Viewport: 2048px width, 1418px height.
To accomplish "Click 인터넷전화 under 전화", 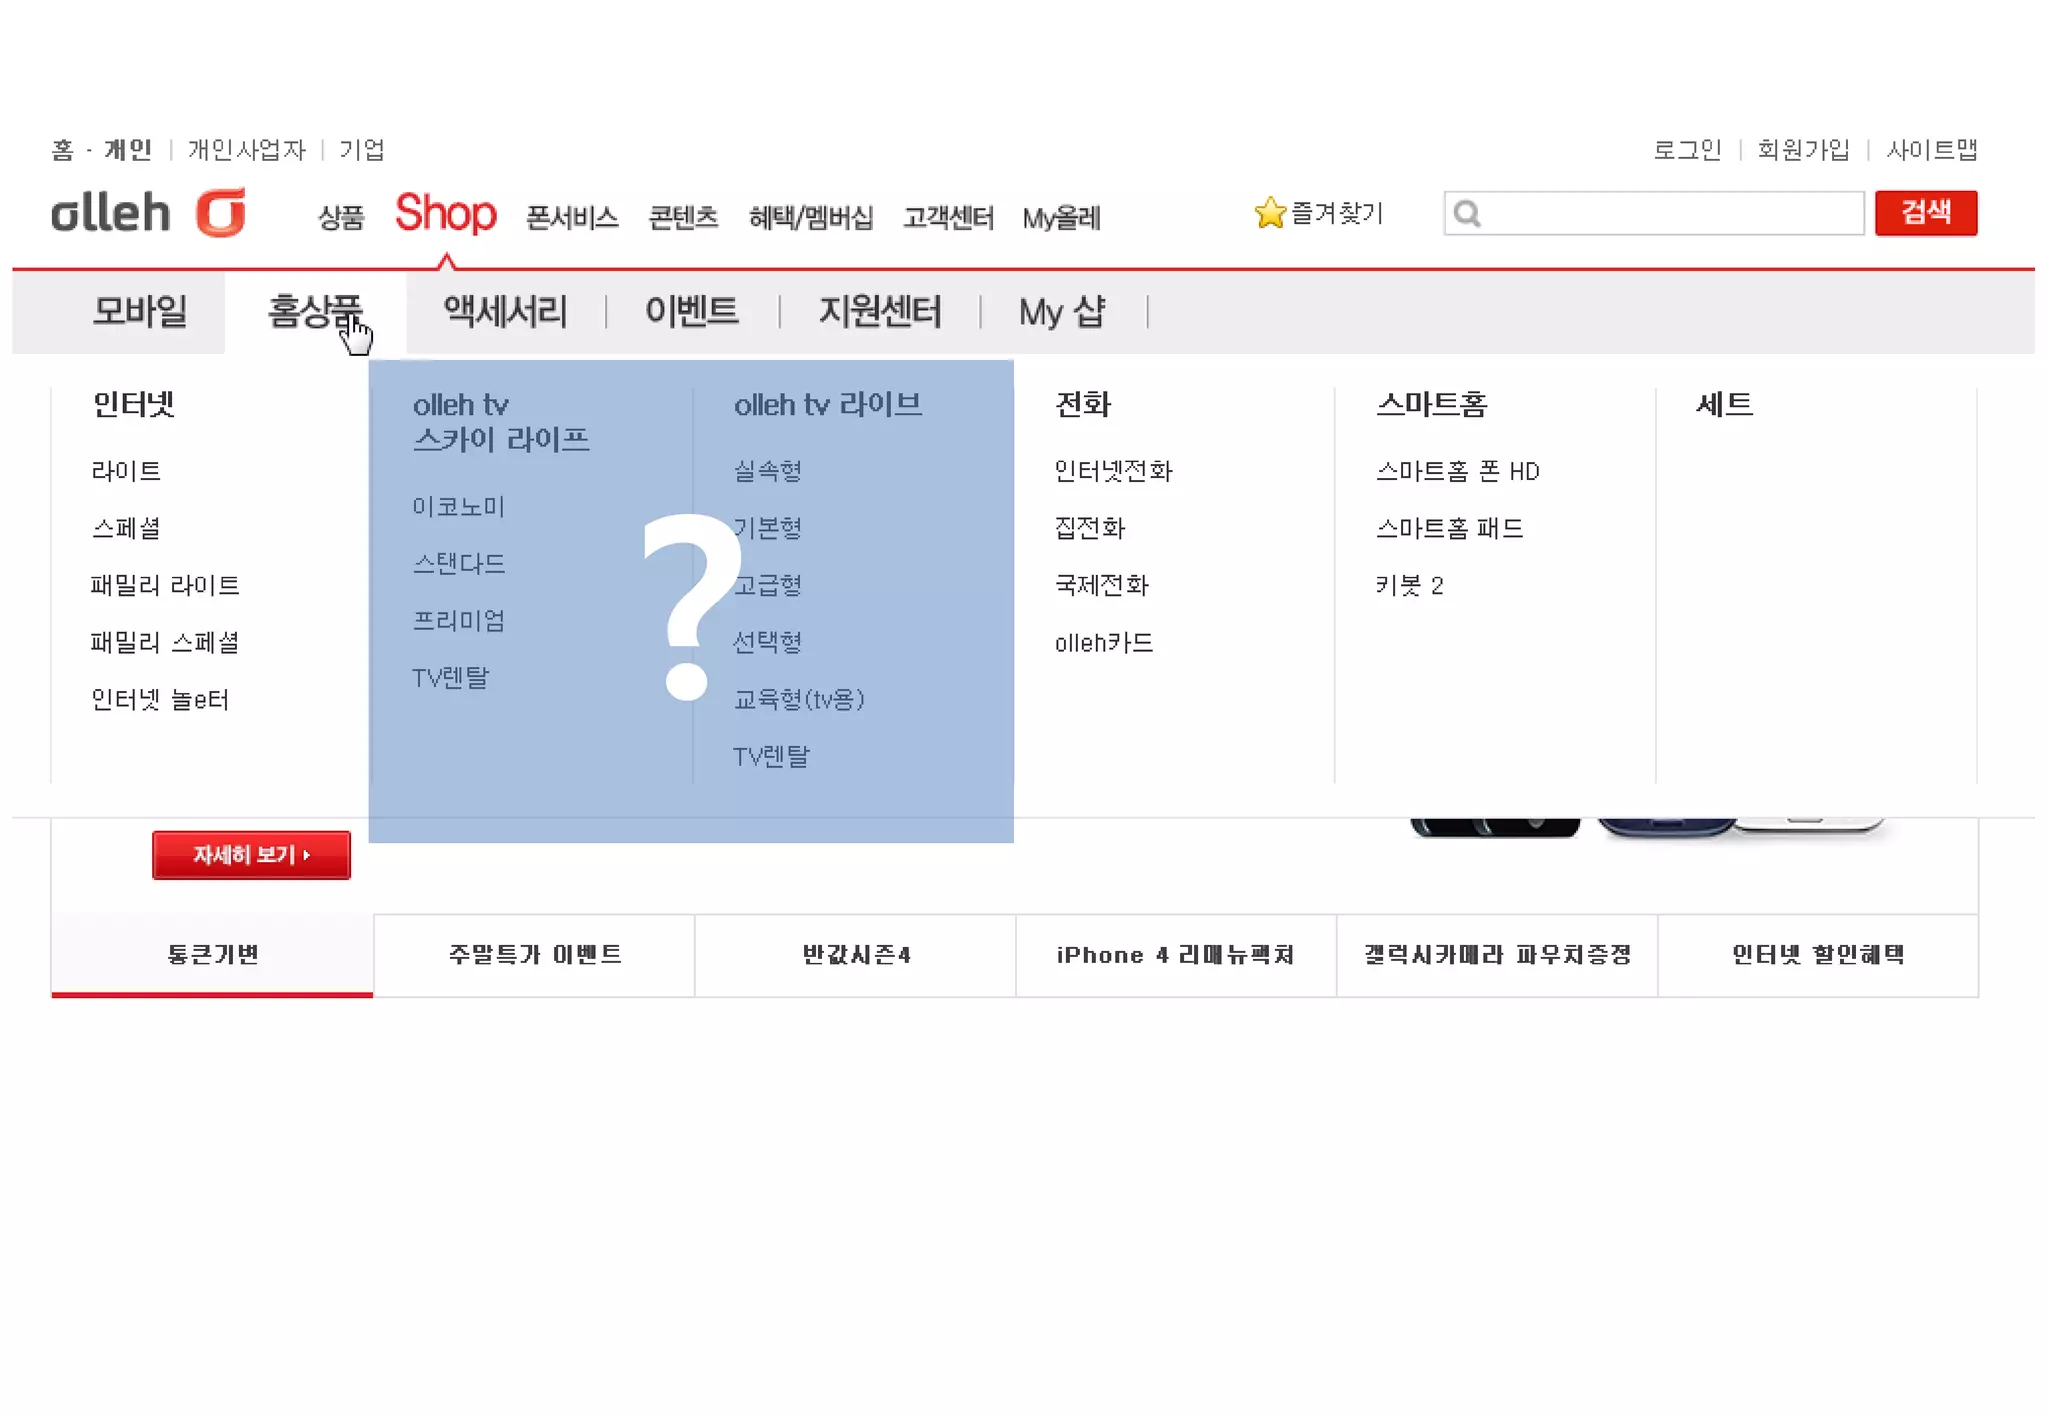I will [1113, 471].
